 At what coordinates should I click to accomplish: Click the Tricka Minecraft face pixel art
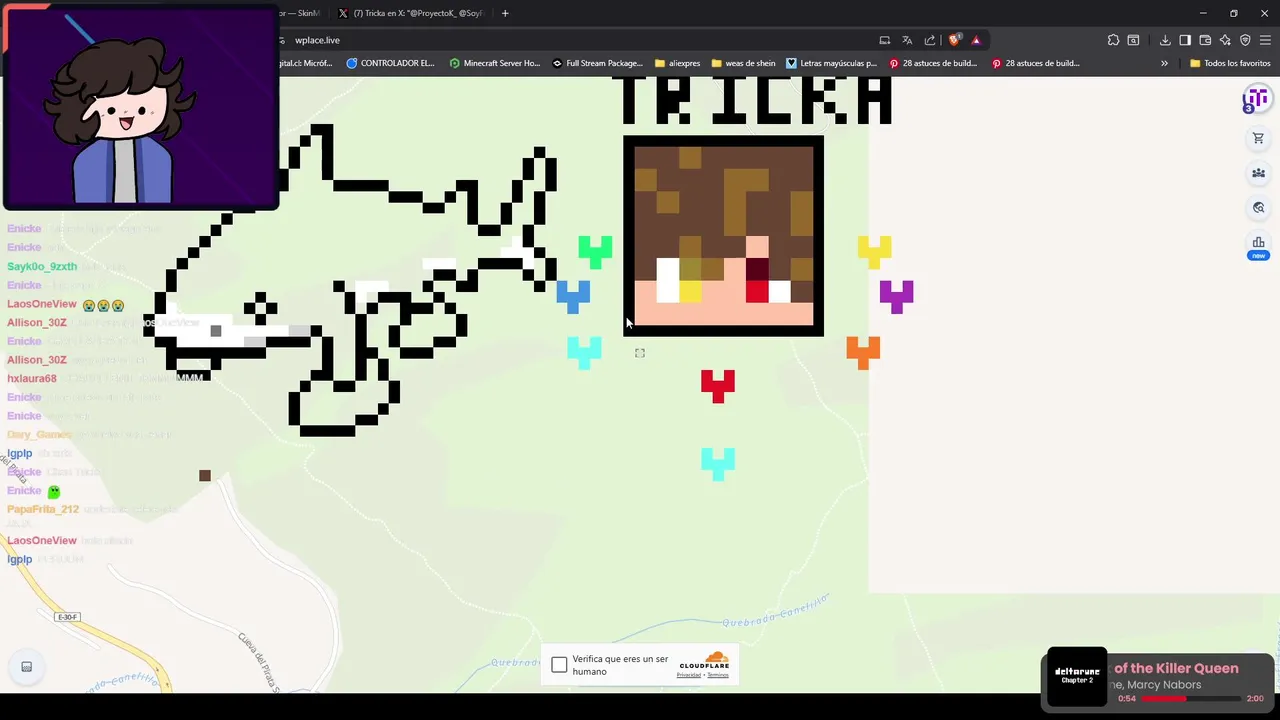[723, 236]
